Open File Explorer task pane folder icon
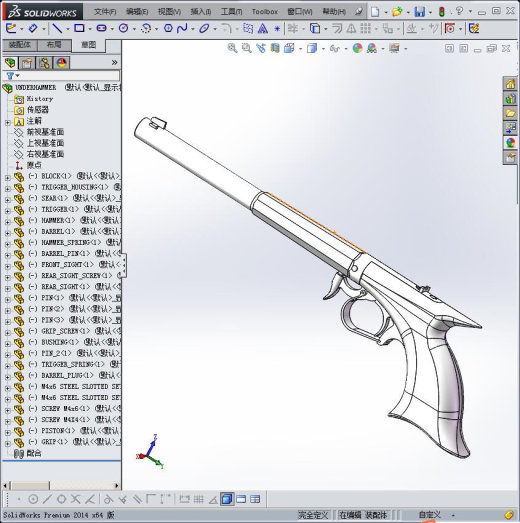The width and height of the screenshot is (520, 523). tap(510, 113)
